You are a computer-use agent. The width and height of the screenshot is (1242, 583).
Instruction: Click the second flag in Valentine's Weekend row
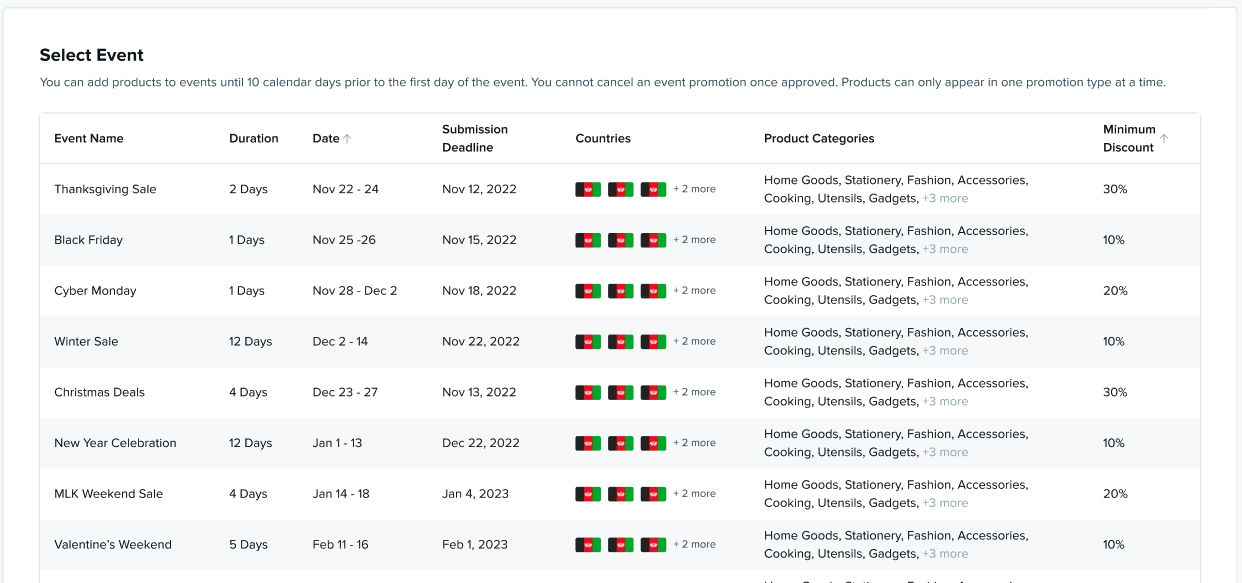620,544
